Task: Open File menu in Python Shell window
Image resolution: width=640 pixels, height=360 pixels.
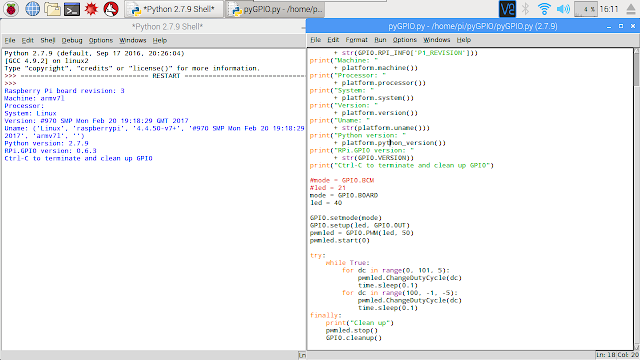Action: tap(10, 40)
